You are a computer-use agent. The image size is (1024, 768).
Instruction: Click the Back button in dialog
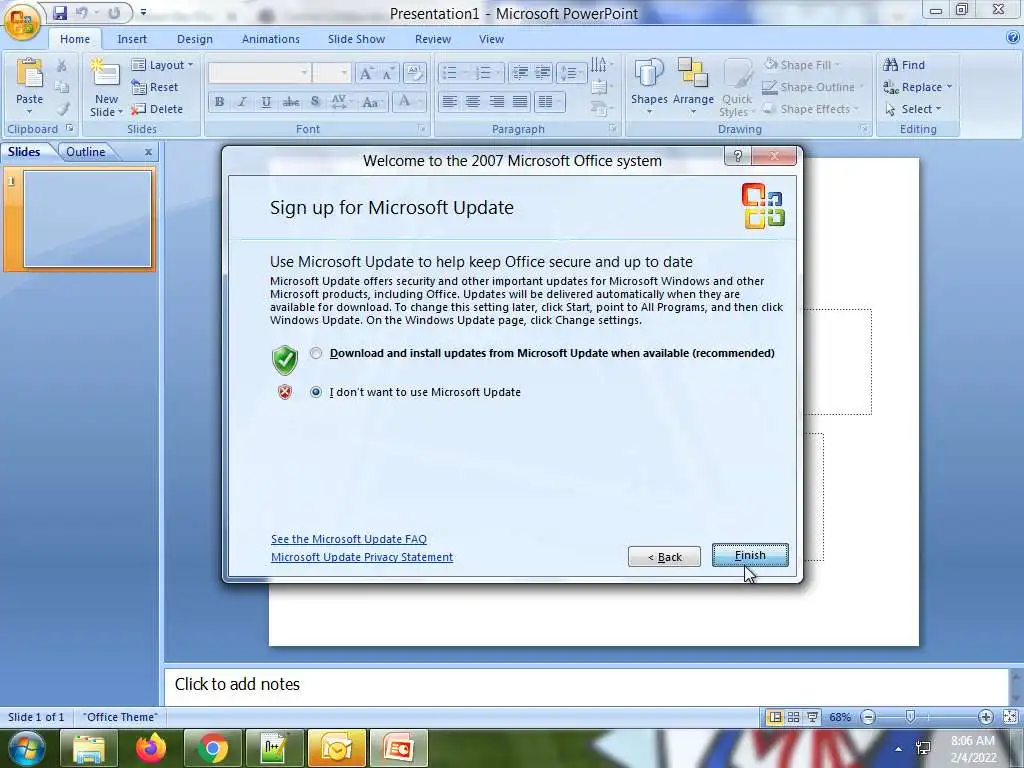click(664, 556)
